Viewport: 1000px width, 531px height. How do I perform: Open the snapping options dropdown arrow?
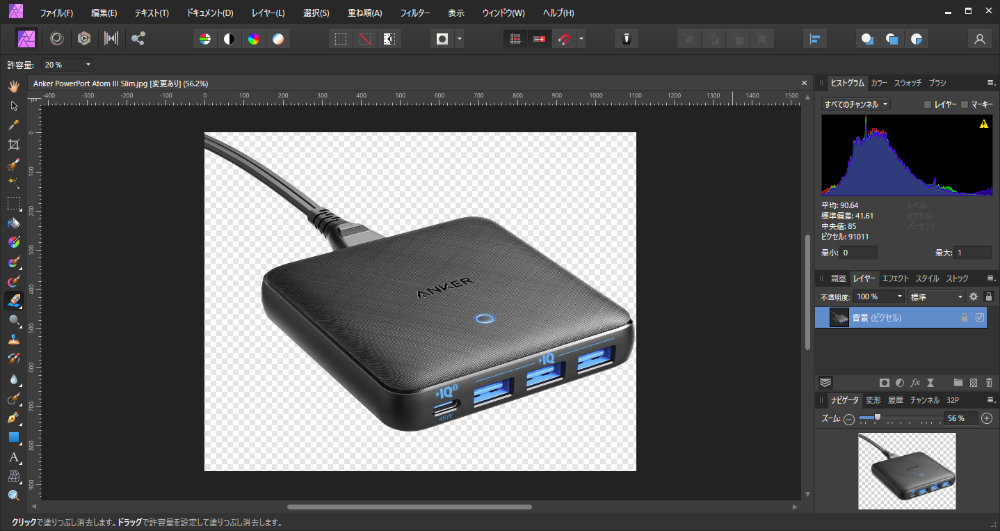[581, 39]
